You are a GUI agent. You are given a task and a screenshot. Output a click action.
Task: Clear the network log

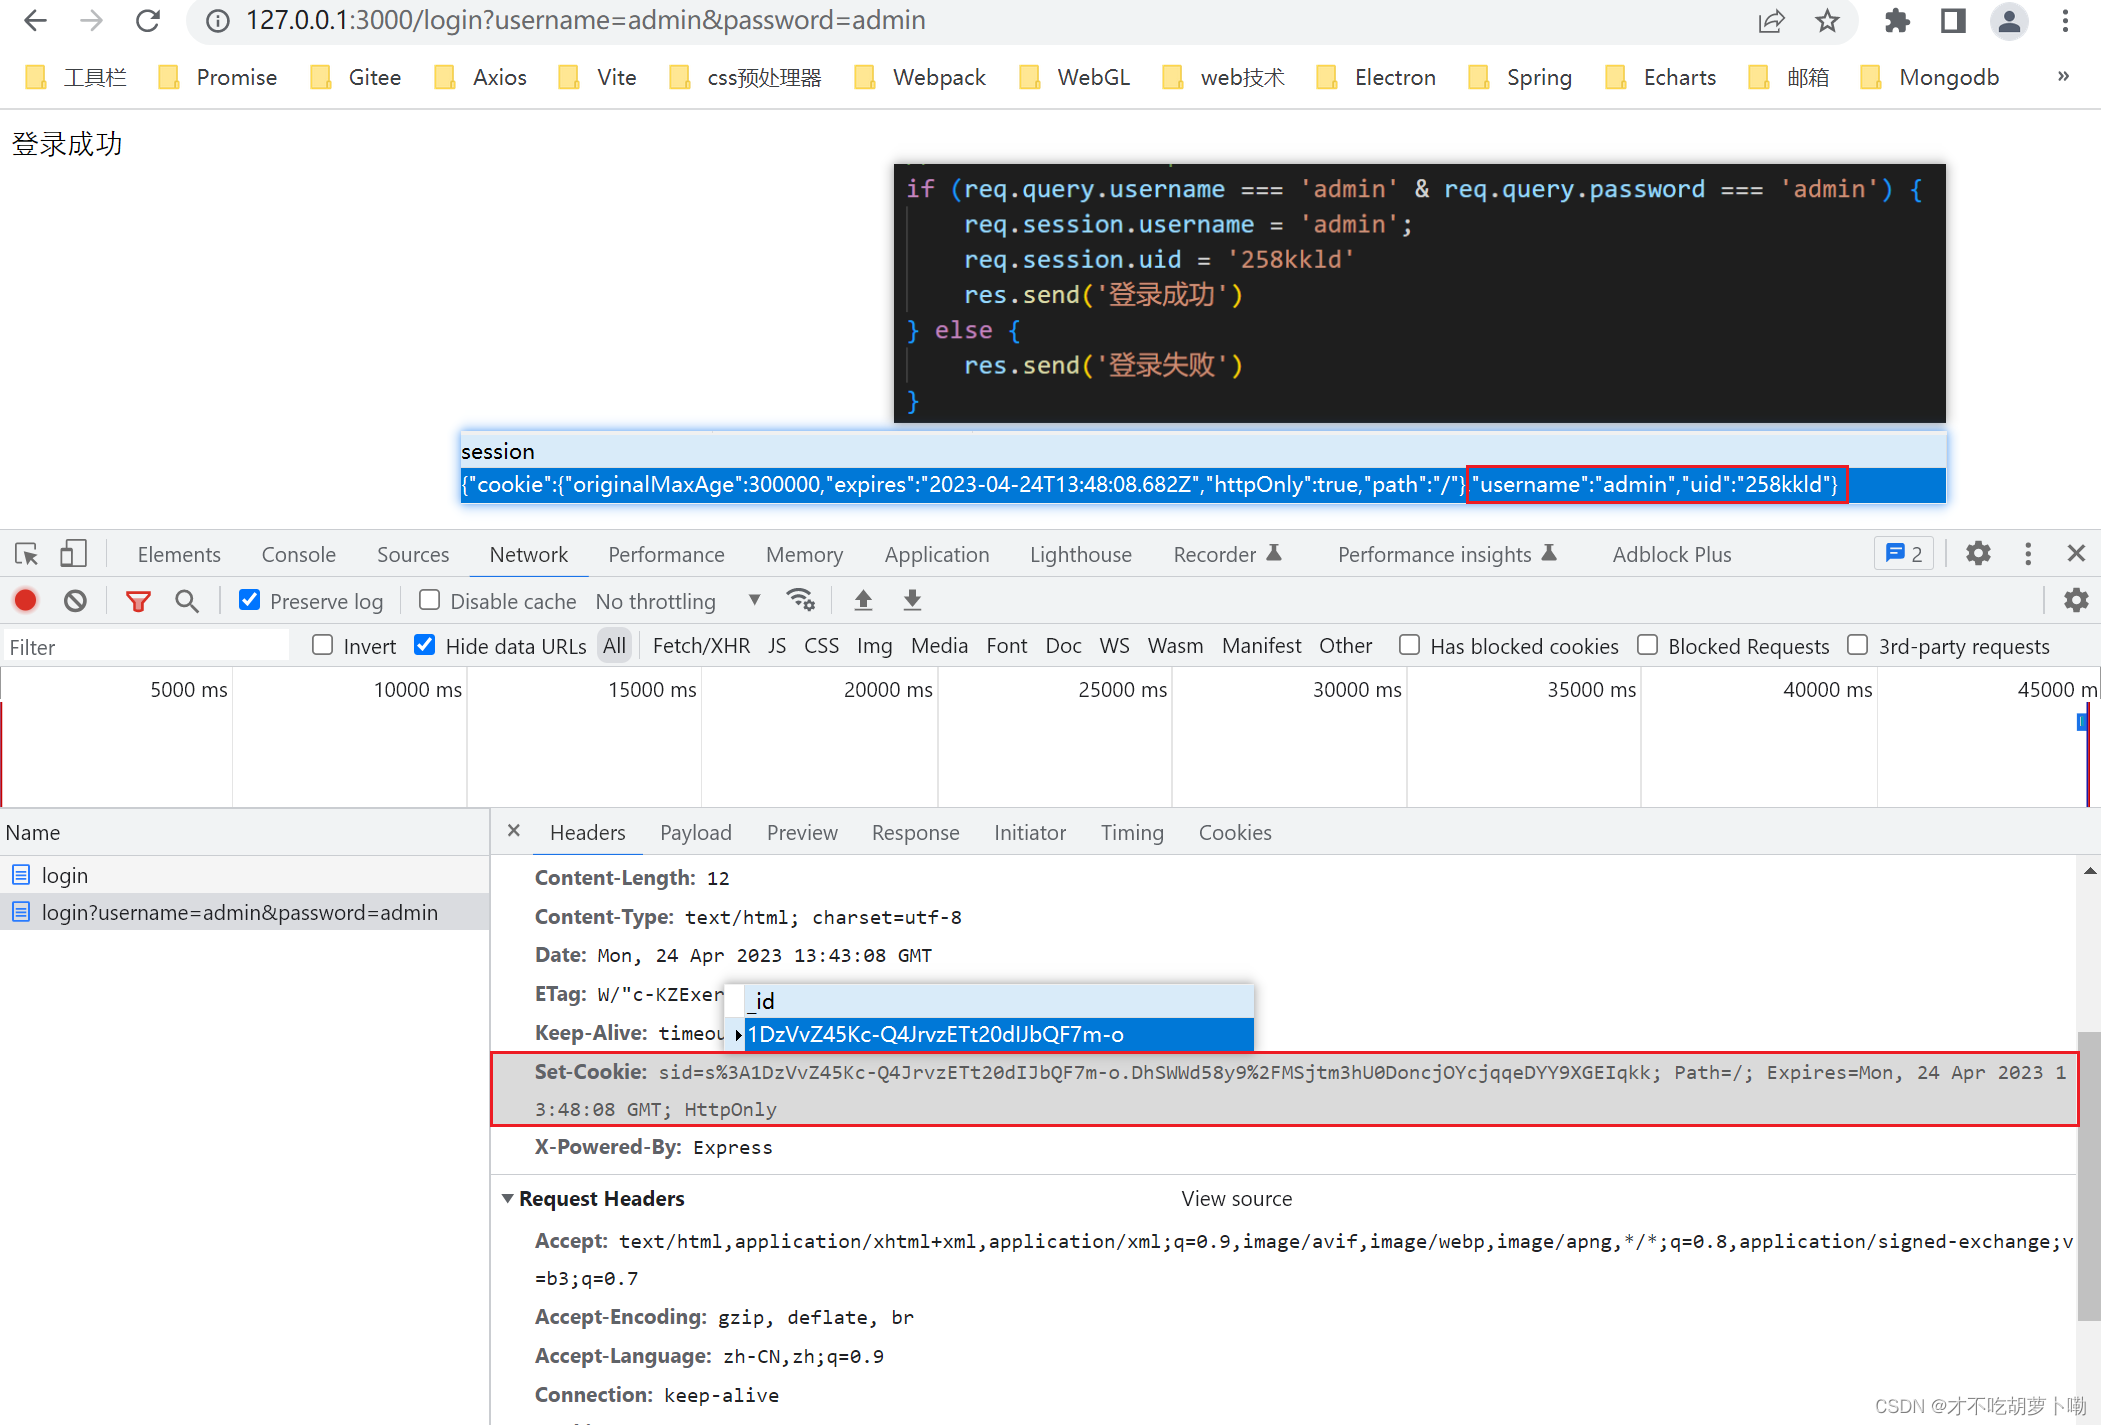point(75,600)
